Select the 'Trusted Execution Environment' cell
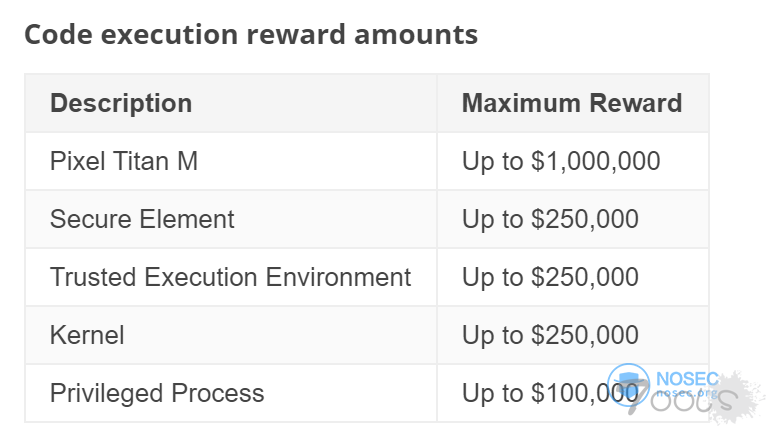 tap(230, 277)
